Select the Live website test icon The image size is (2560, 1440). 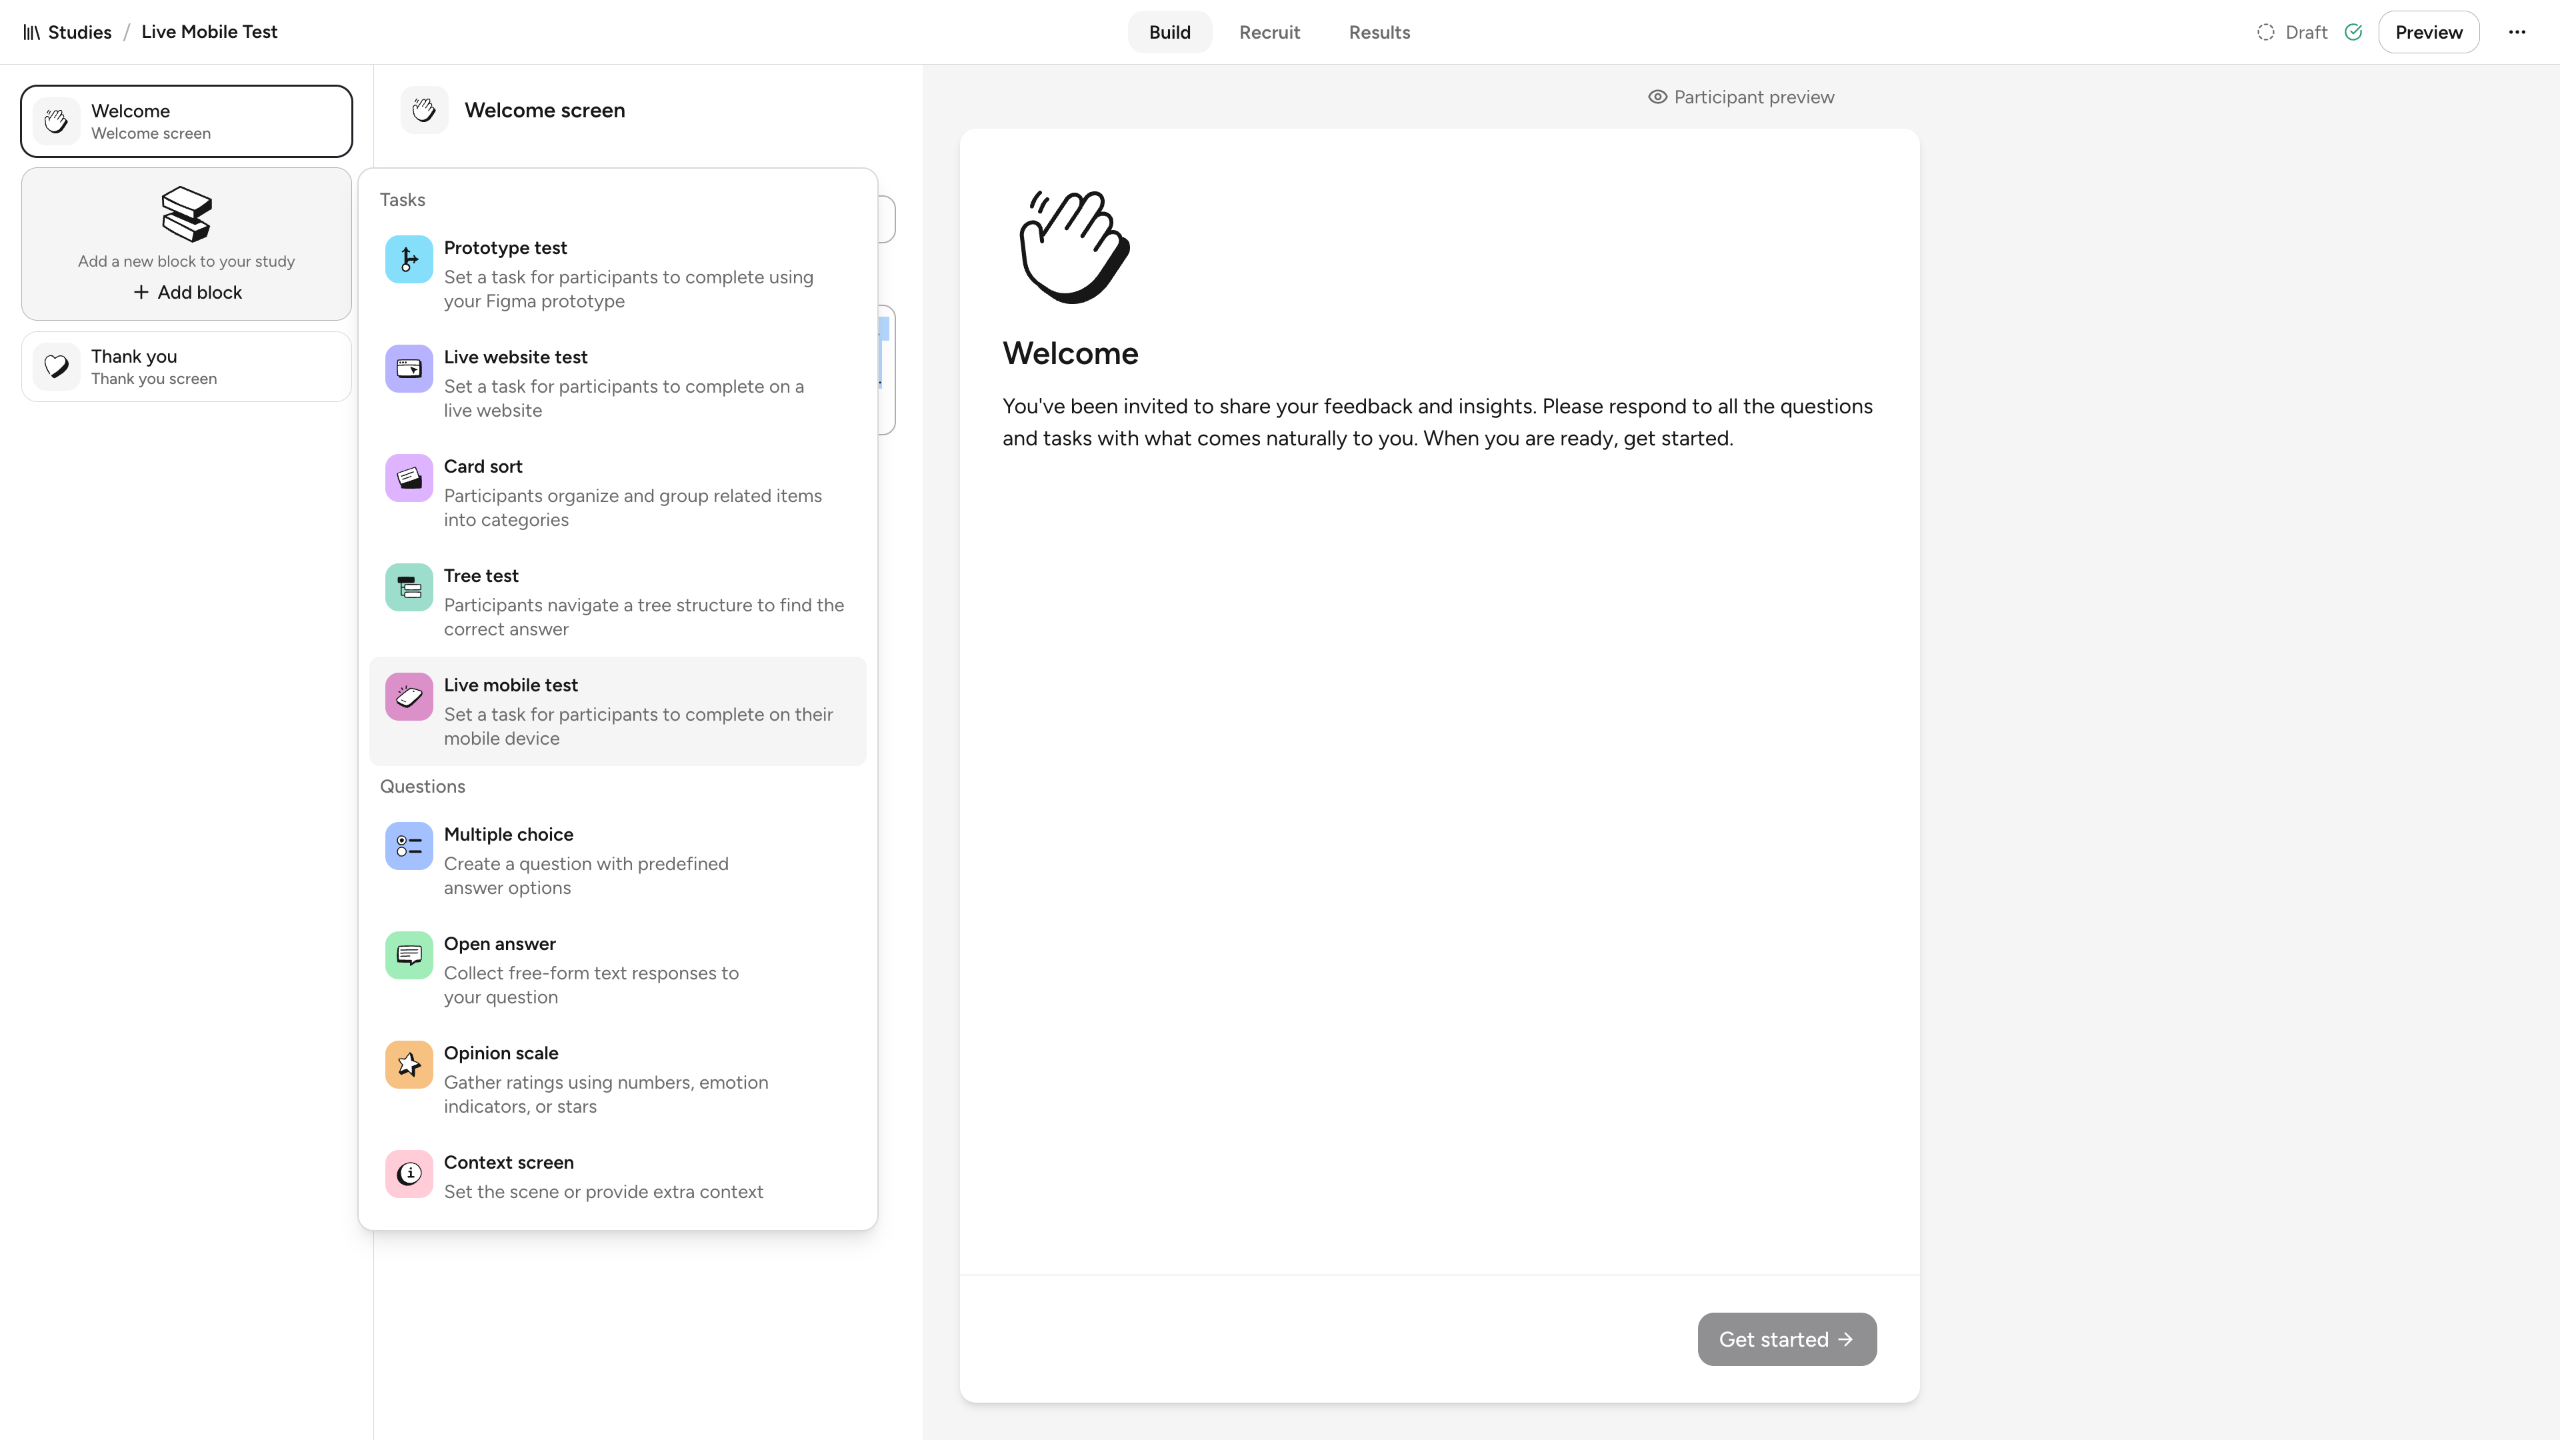click(409, 369)
